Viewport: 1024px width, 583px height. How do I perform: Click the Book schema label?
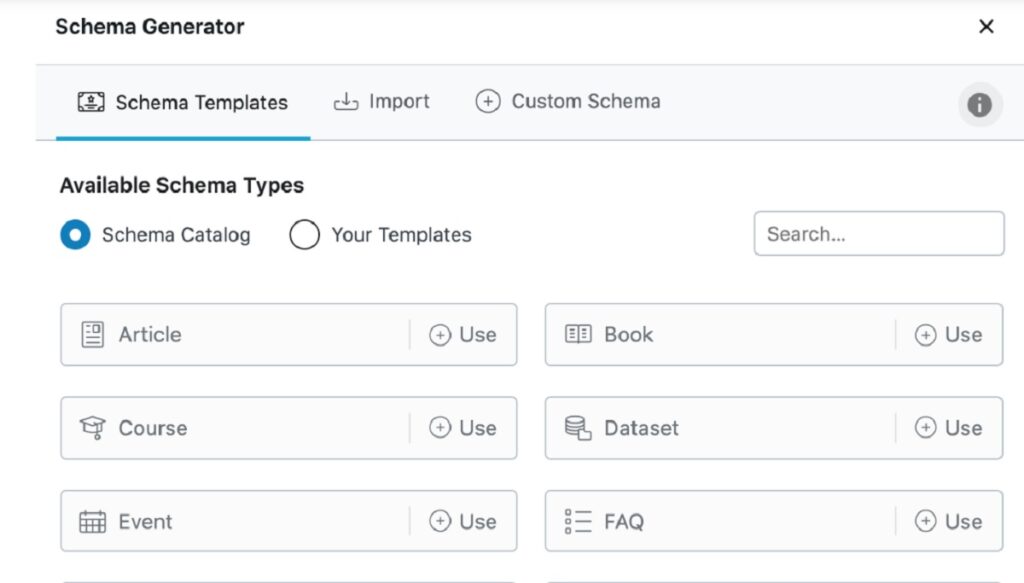[x=628, y=335]
